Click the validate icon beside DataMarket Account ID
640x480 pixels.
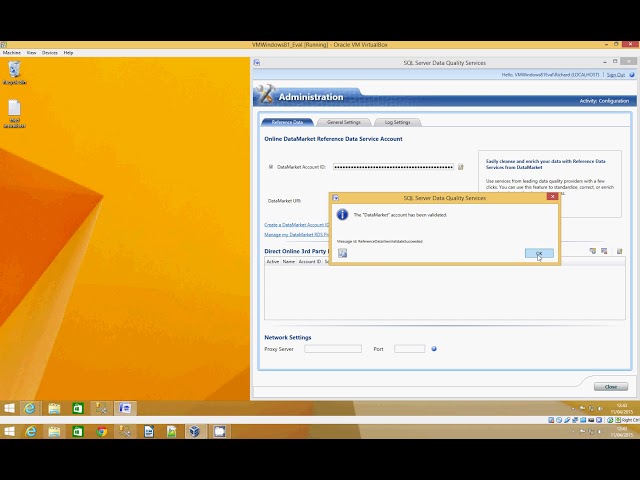461,167
